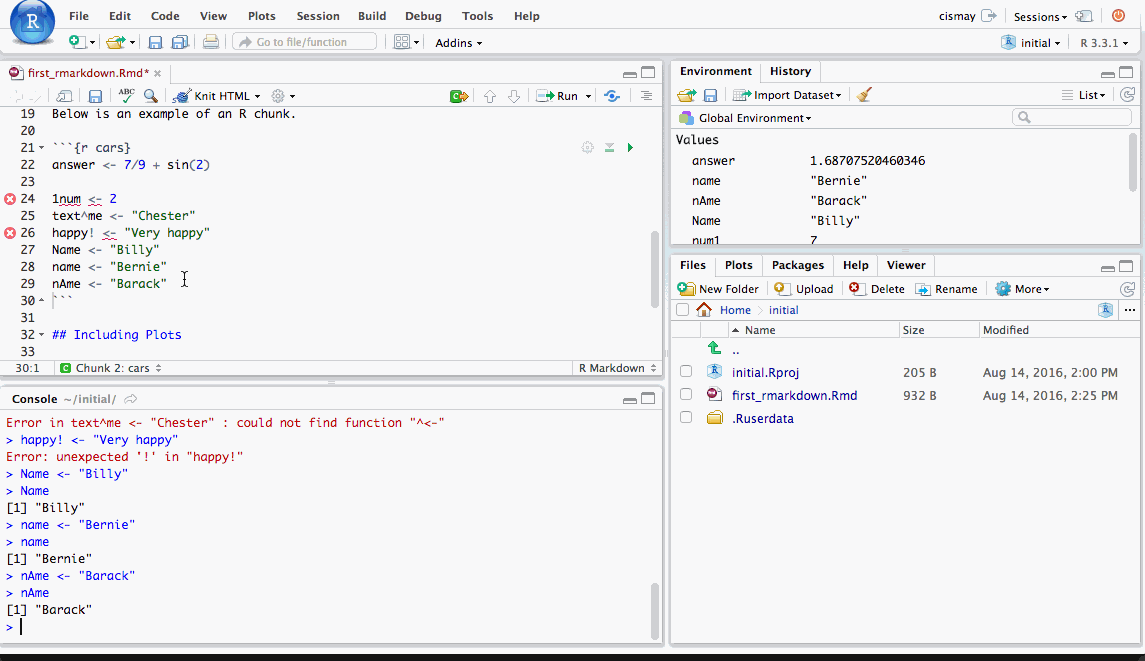Save the Rmd file from editor toolbar
Image resolution: width=1145 pixels, height=661 pixels.
click(x=95, y=96)
